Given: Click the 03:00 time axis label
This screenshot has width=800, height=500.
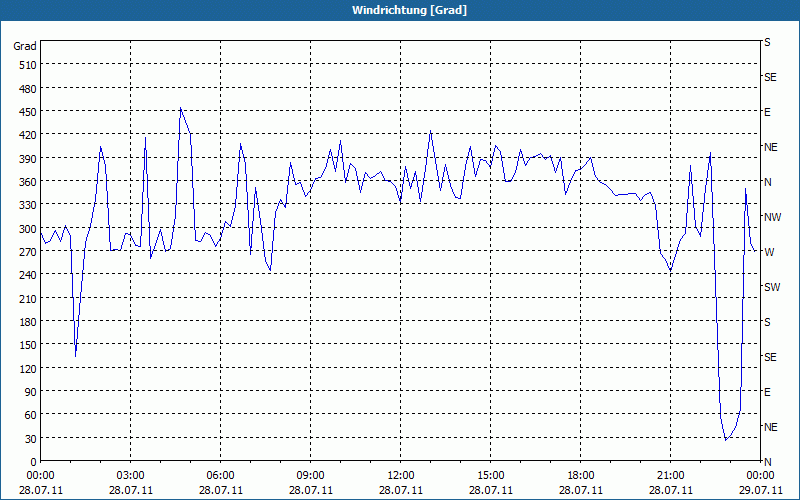Looking at the screenshot, I should [x=131, y=476].
